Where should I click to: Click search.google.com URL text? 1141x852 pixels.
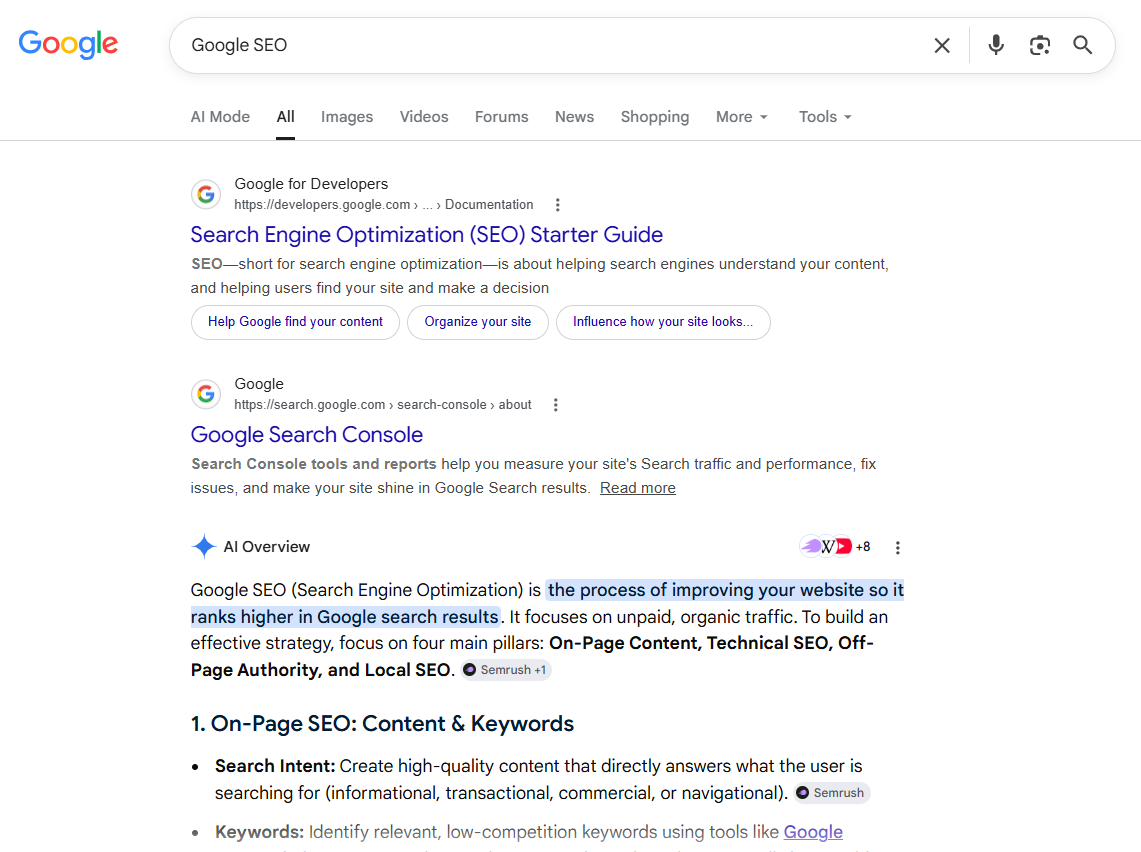(383, 405)
